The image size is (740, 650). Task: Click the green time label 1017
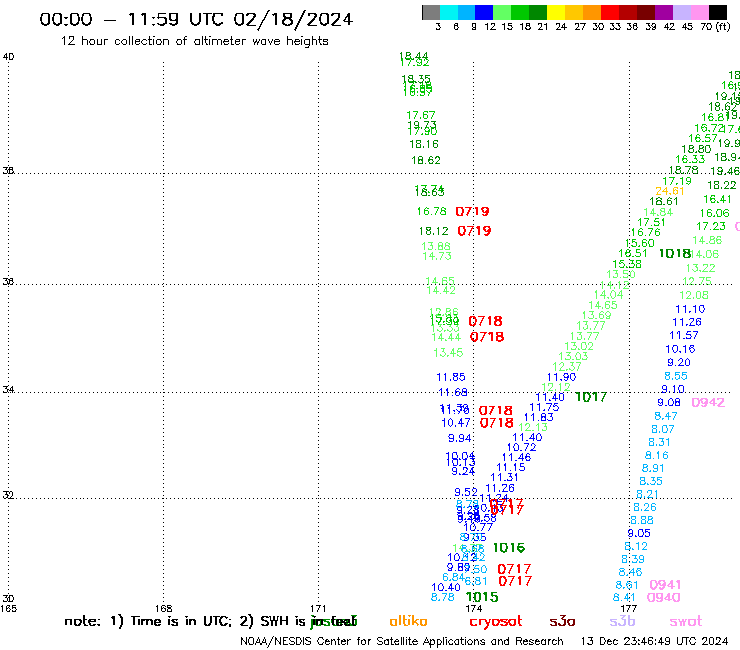tap(591, 397)
